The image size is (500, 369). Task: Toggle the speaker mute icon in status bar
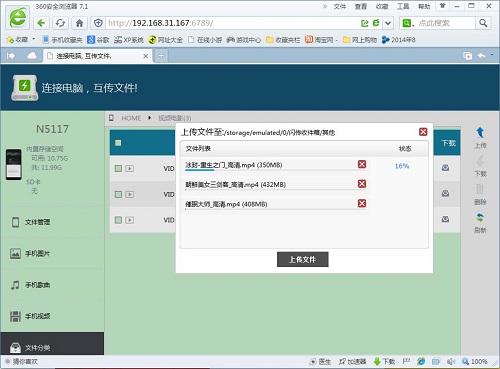point(451,361)
